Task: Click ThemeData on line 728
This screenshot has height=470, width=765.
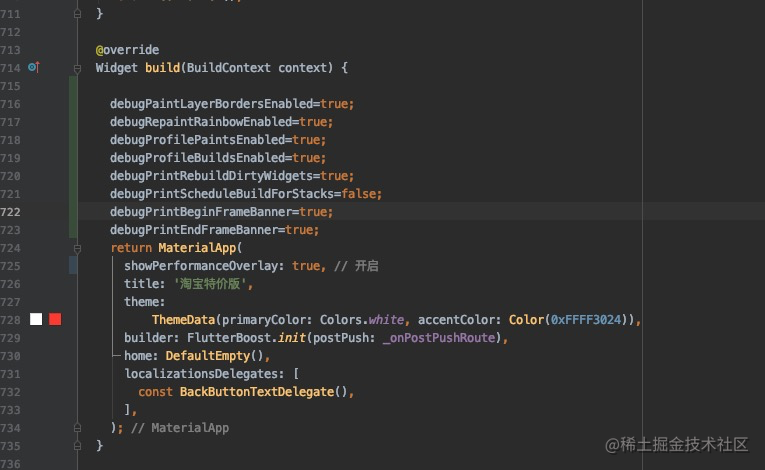Action: coord(183,320)
